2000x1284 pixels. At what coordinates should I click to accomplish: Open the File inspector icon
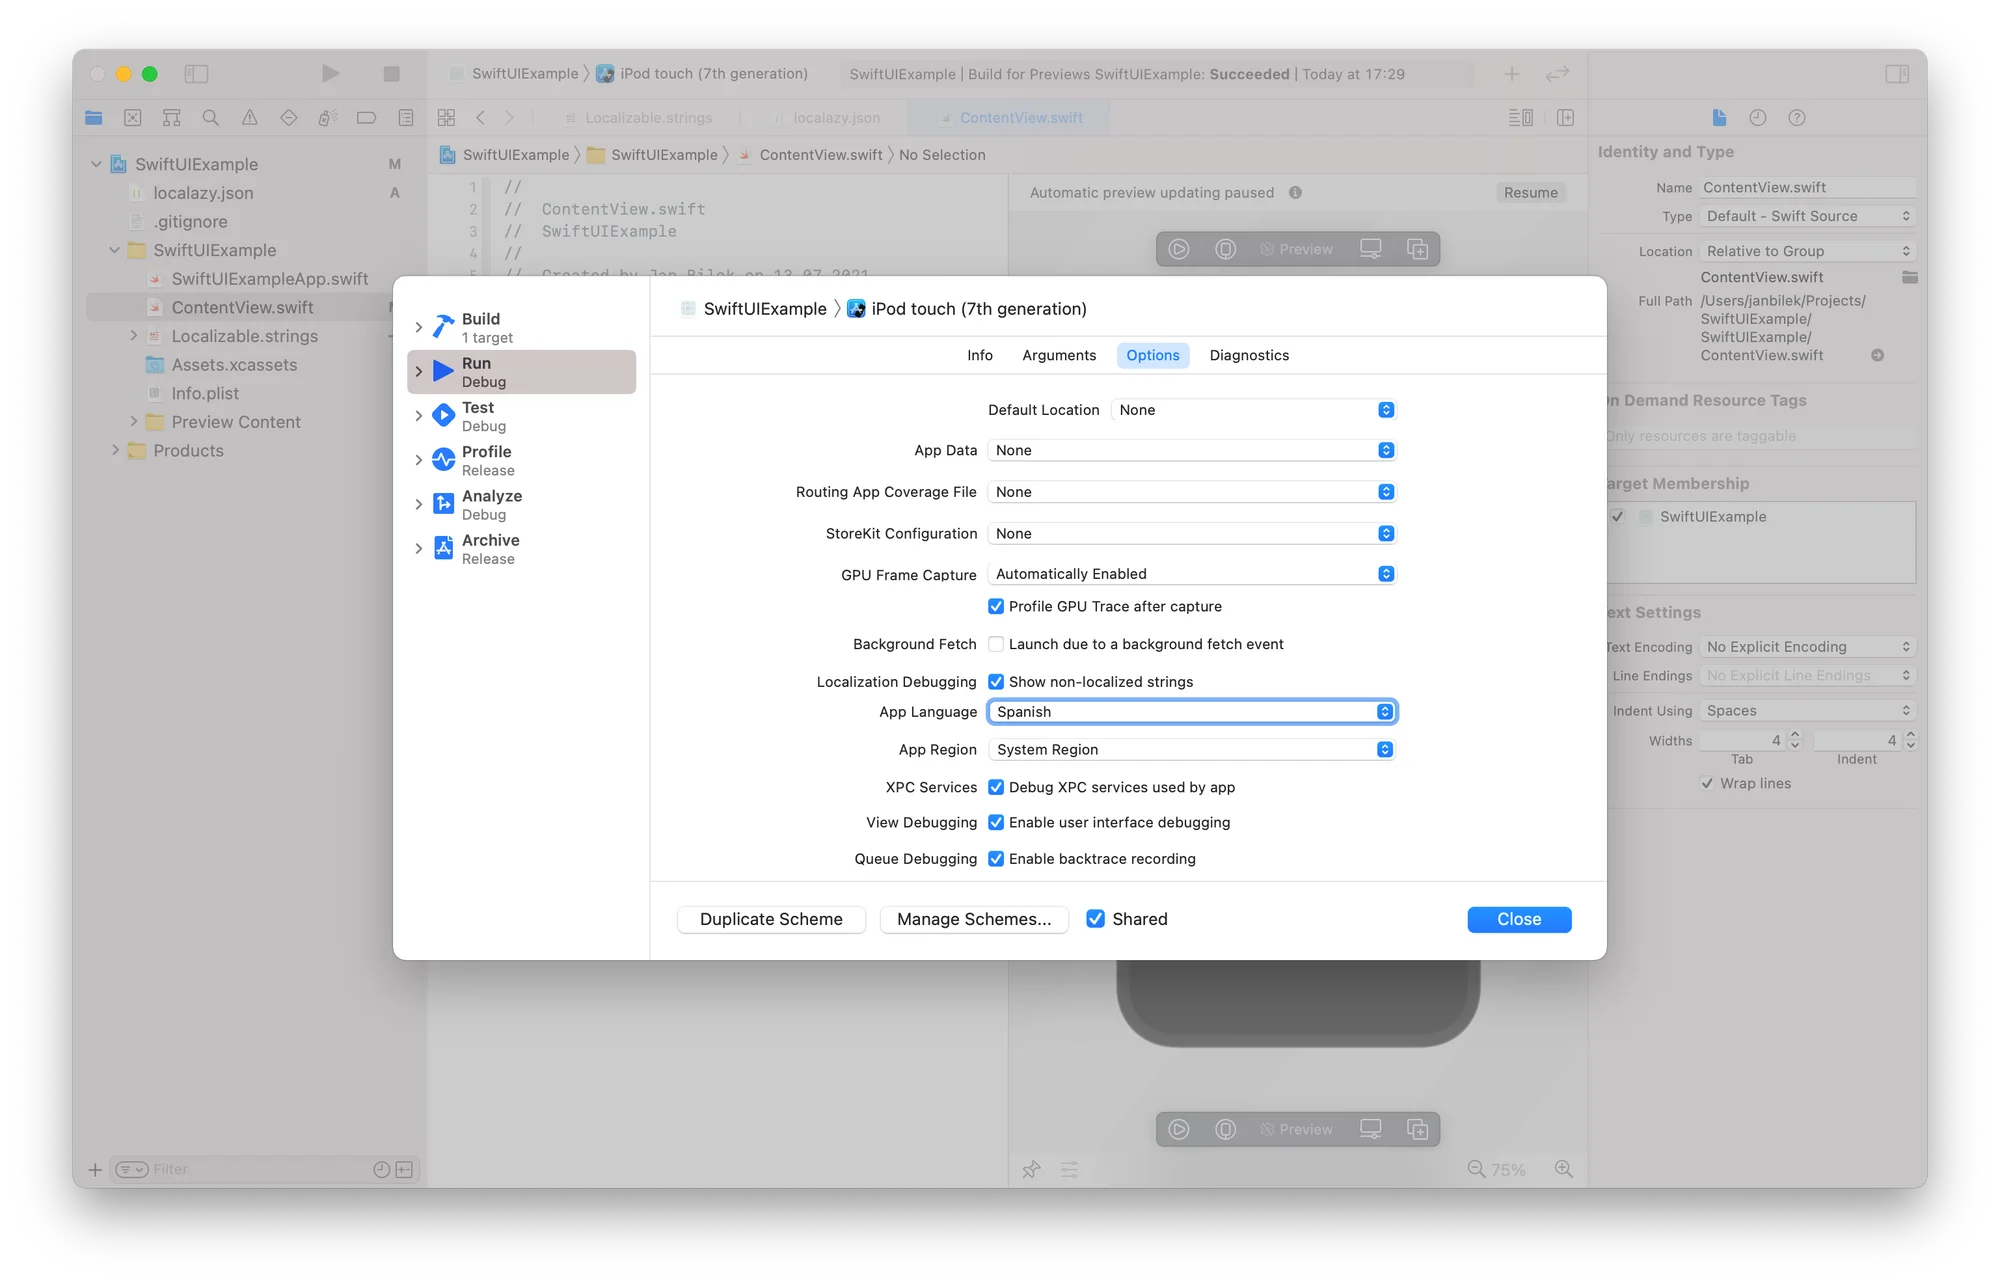click(x=1719, y=118)
